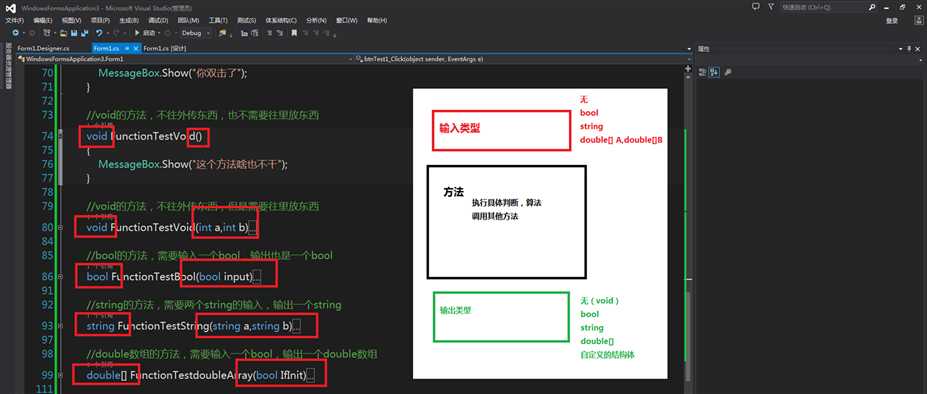Click the toolbar icon right of Find in Files
This screenshot has height=394, width=927.
coord(245,33)
